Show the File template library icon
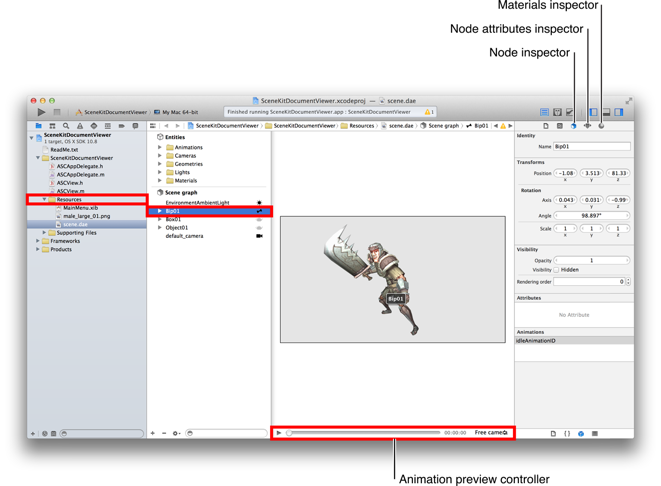Viewport: 661px width, 486px height. pyautogui.click(x=554, y=433)
